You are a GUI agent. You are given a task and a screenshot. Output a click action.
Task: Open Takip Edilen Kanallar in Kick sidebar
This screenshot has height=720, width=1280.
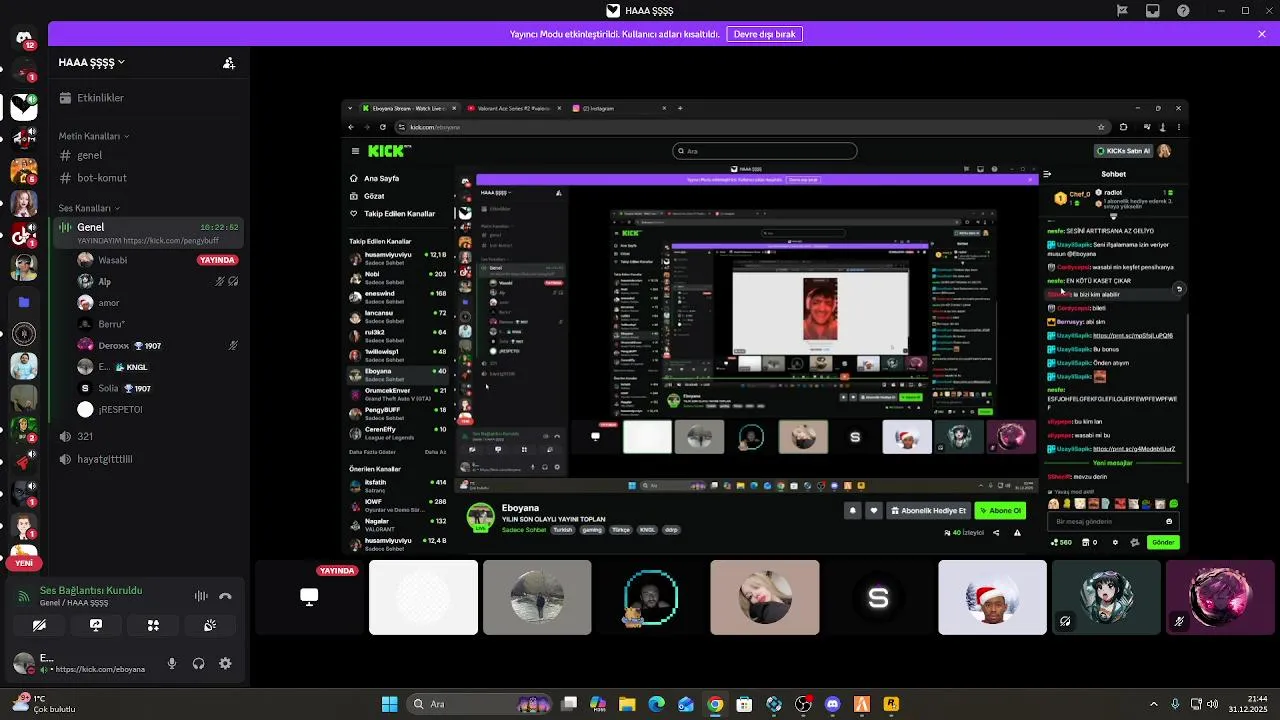(399, 214)
